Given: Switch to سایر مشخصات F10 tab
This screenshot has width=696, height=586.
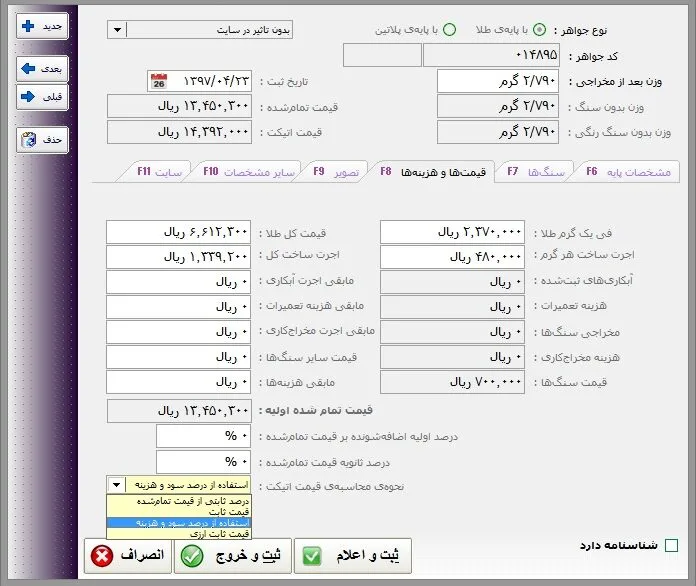Looking at the screenshot, I should pyautogui.click(x=249, y=172).
